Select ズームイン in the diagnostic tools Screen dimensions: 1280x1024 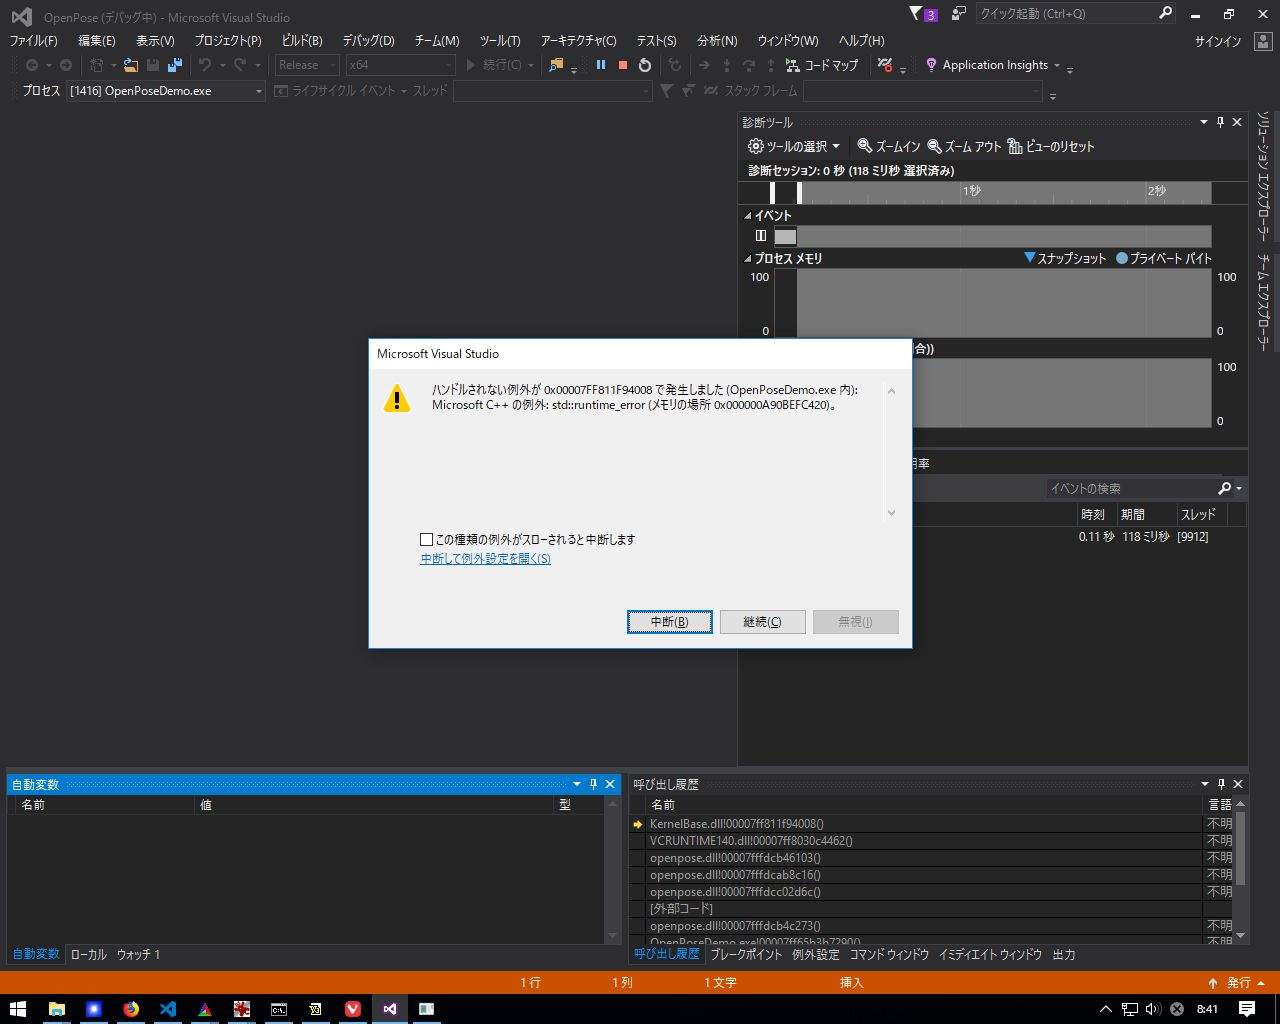click(x=886, y=146)
